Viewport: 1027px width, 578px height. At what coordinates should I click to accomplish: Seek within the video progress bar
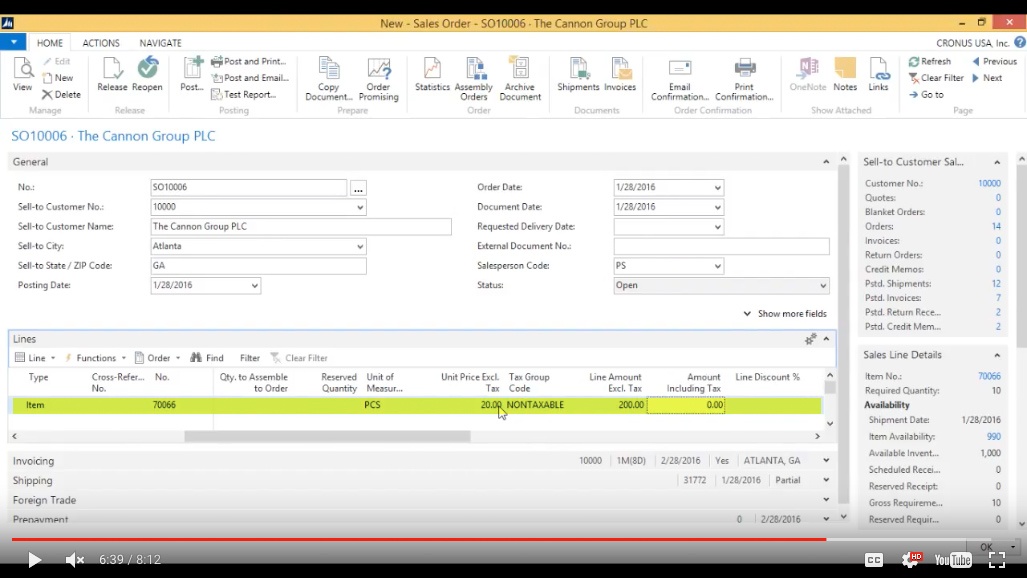pos(513,539)
